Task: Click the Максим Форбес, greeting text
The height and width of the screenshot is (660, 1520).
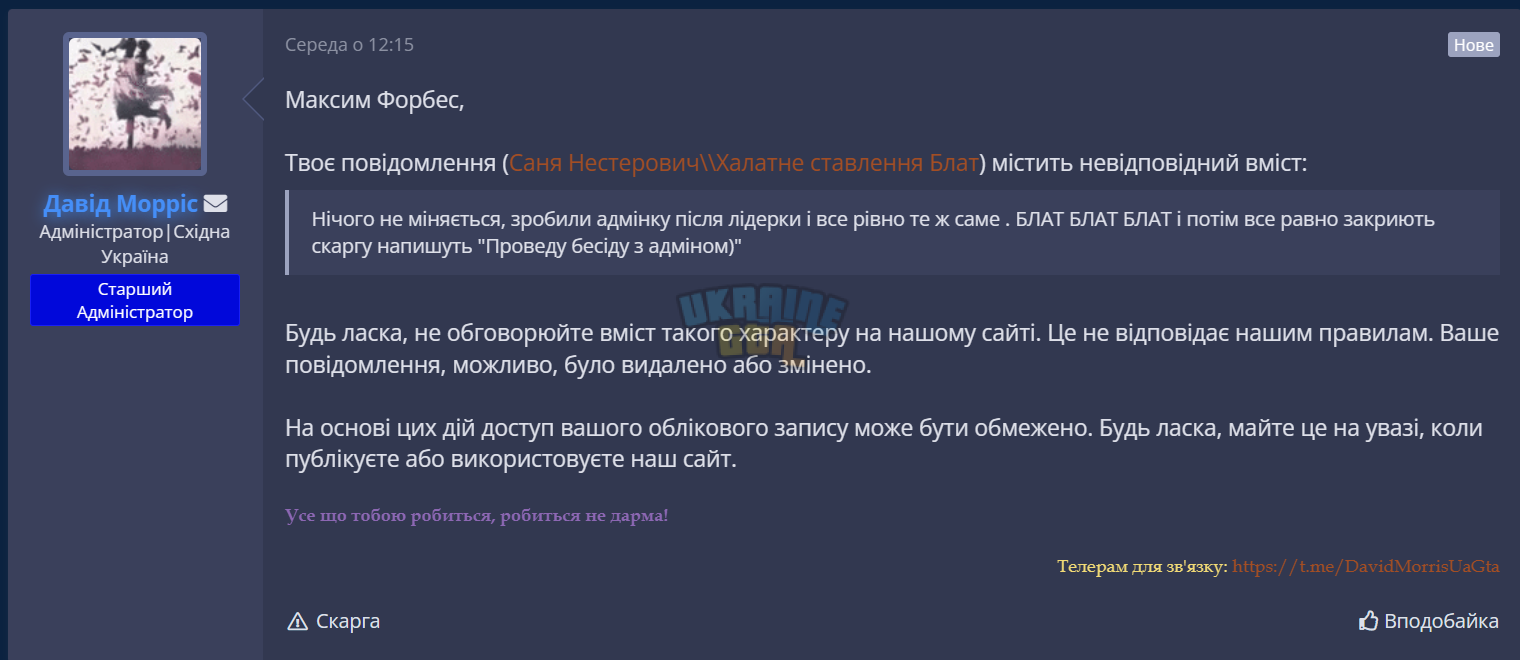Action: coord(375,100)
